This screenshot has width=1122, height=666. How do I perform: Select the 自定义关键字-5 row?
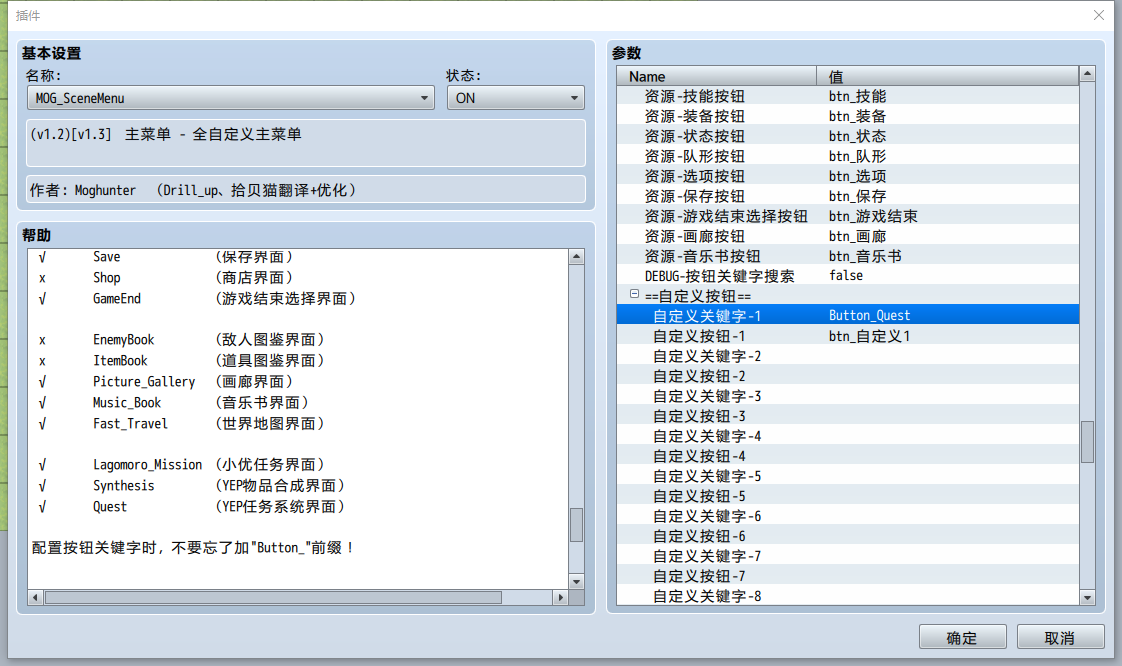tap(848, 476)
